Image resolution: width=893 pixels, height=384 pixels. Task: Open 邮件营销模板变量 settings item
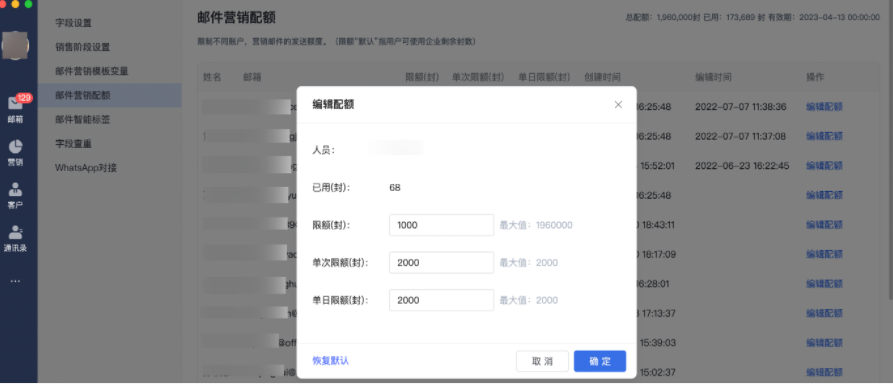click(x=92, y=71)
